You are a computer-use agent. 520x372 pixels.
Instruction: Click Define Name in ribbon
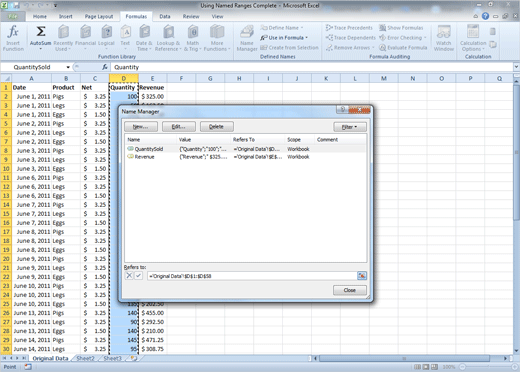tap(282, 28)
